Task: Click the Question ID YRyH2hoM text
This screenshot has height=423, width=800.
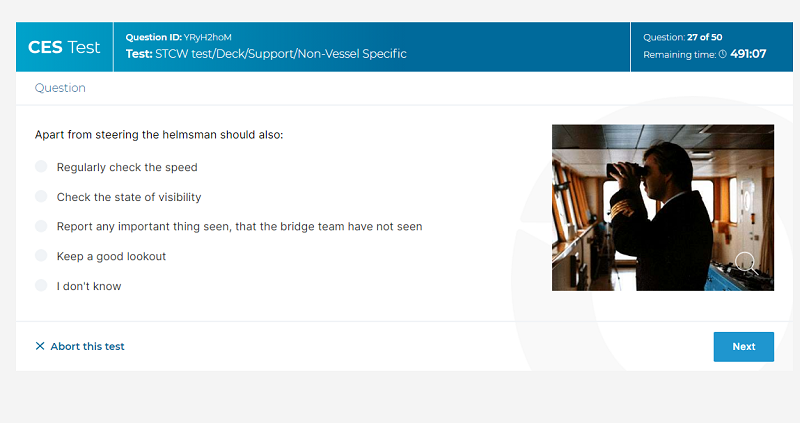Action: [x=179, y=37]
